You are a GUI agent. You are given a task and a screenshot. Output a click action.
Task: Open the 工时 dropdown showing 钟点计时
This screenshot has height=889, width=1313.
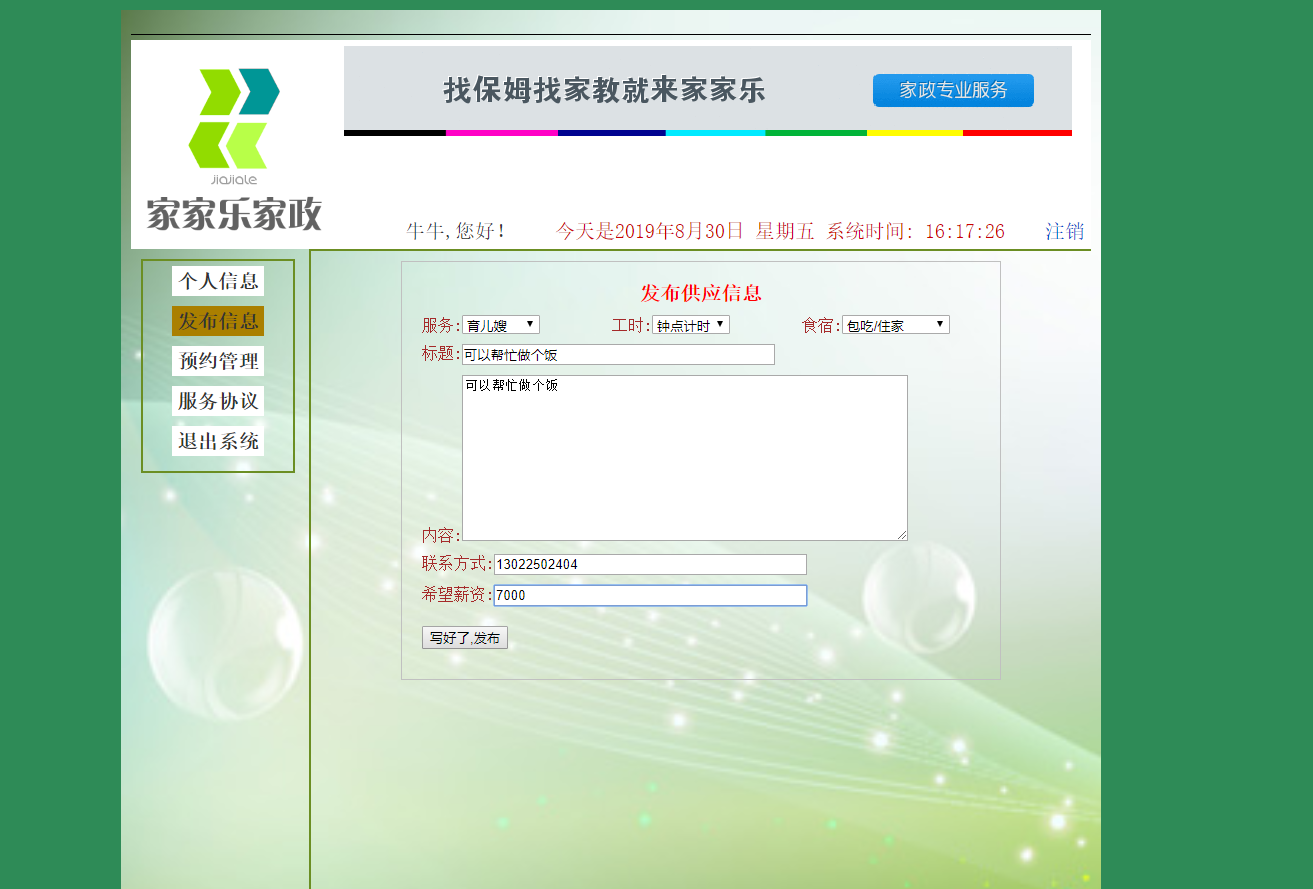point(691,323)
